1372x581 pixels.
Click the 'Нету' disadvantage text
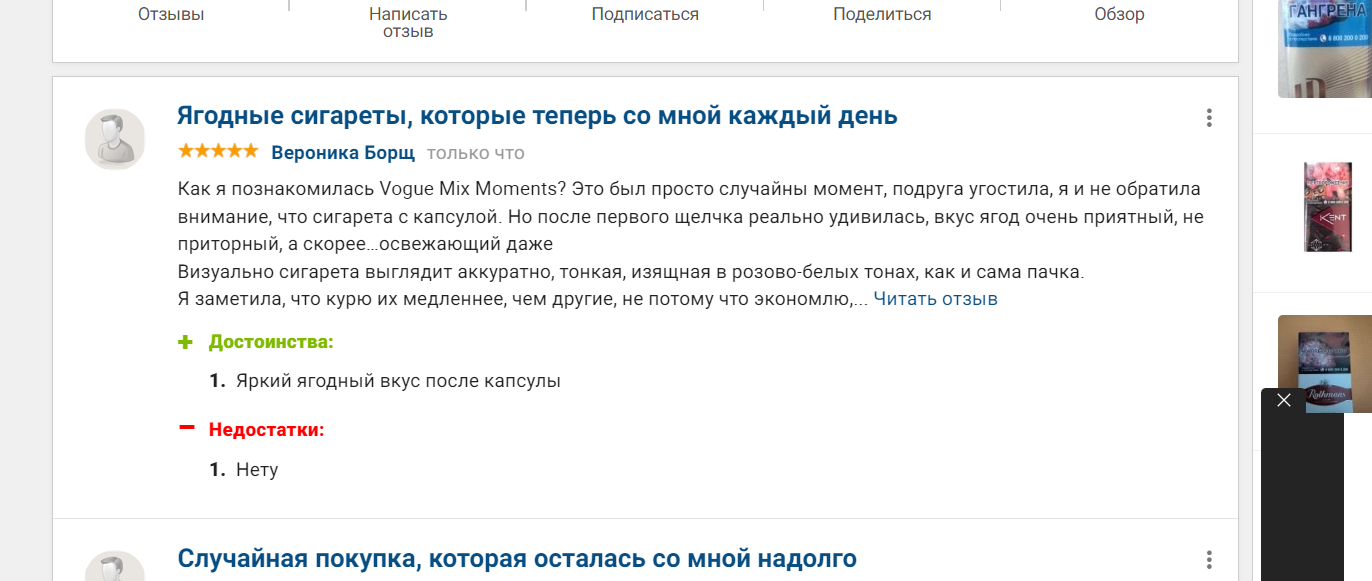(257, 469)
